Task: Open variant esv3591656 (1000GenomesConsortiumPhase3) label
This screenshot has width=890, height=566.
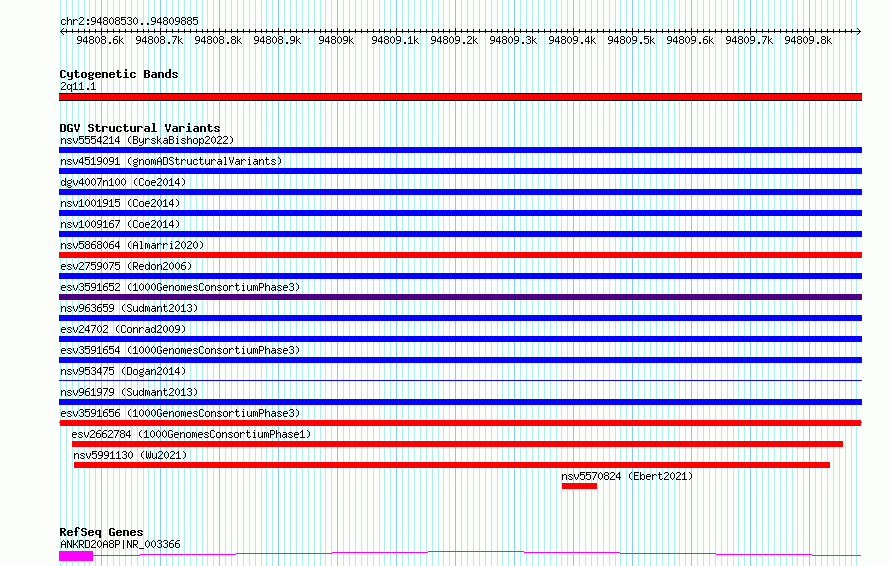Action: click(x=180, y=413)
